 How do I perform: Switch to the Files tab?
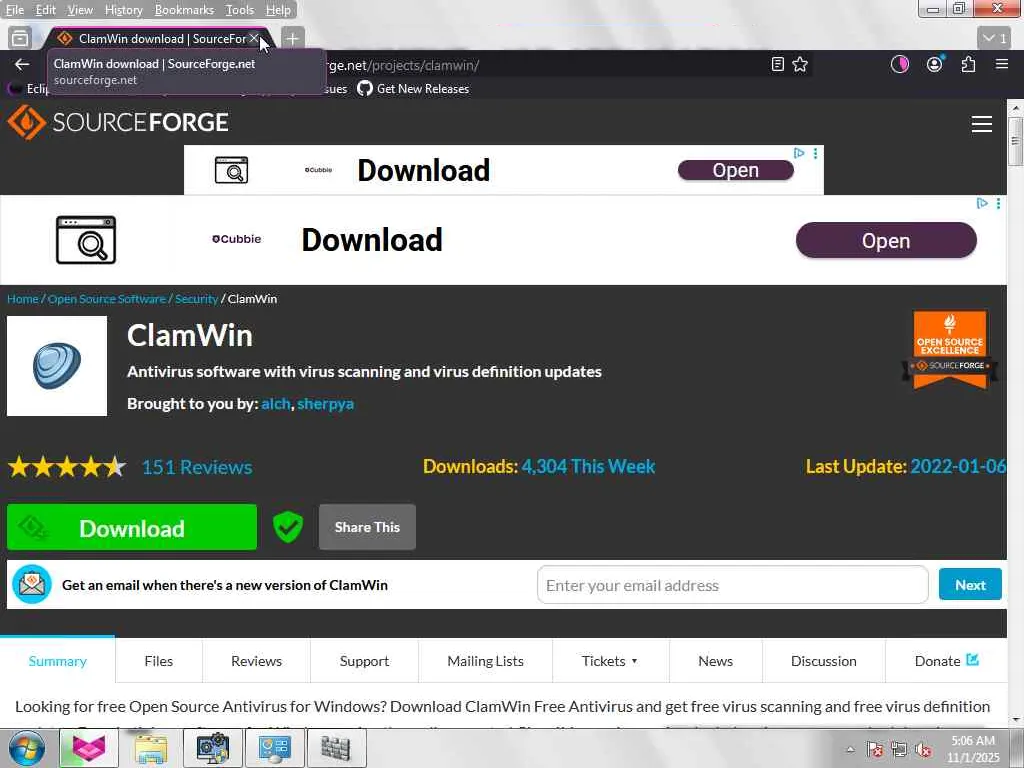point(159,661)
